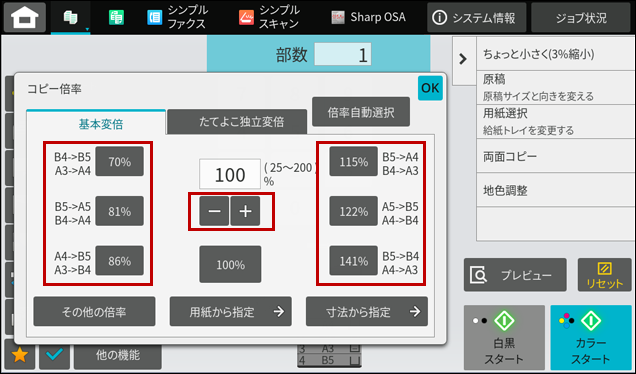
Task: Open システム情報
Action: point(477,17)
